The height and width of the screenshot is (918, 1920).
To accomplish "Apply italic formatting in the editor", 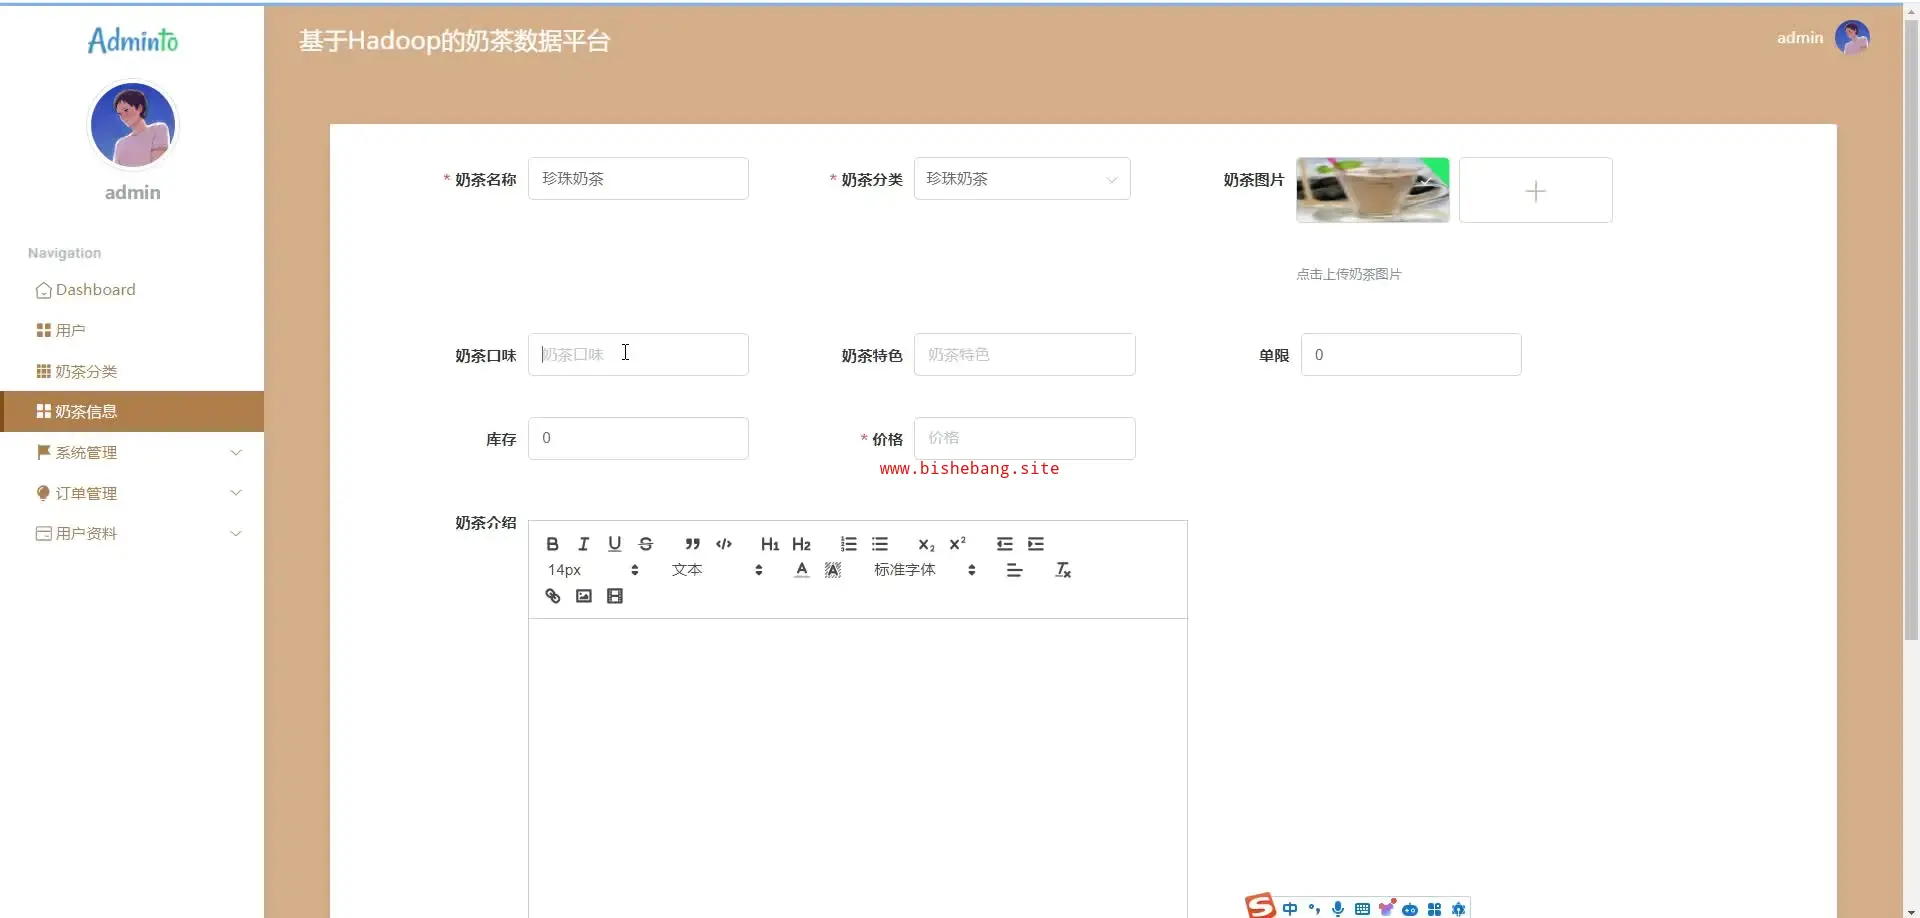I will (x=583, y=544).
